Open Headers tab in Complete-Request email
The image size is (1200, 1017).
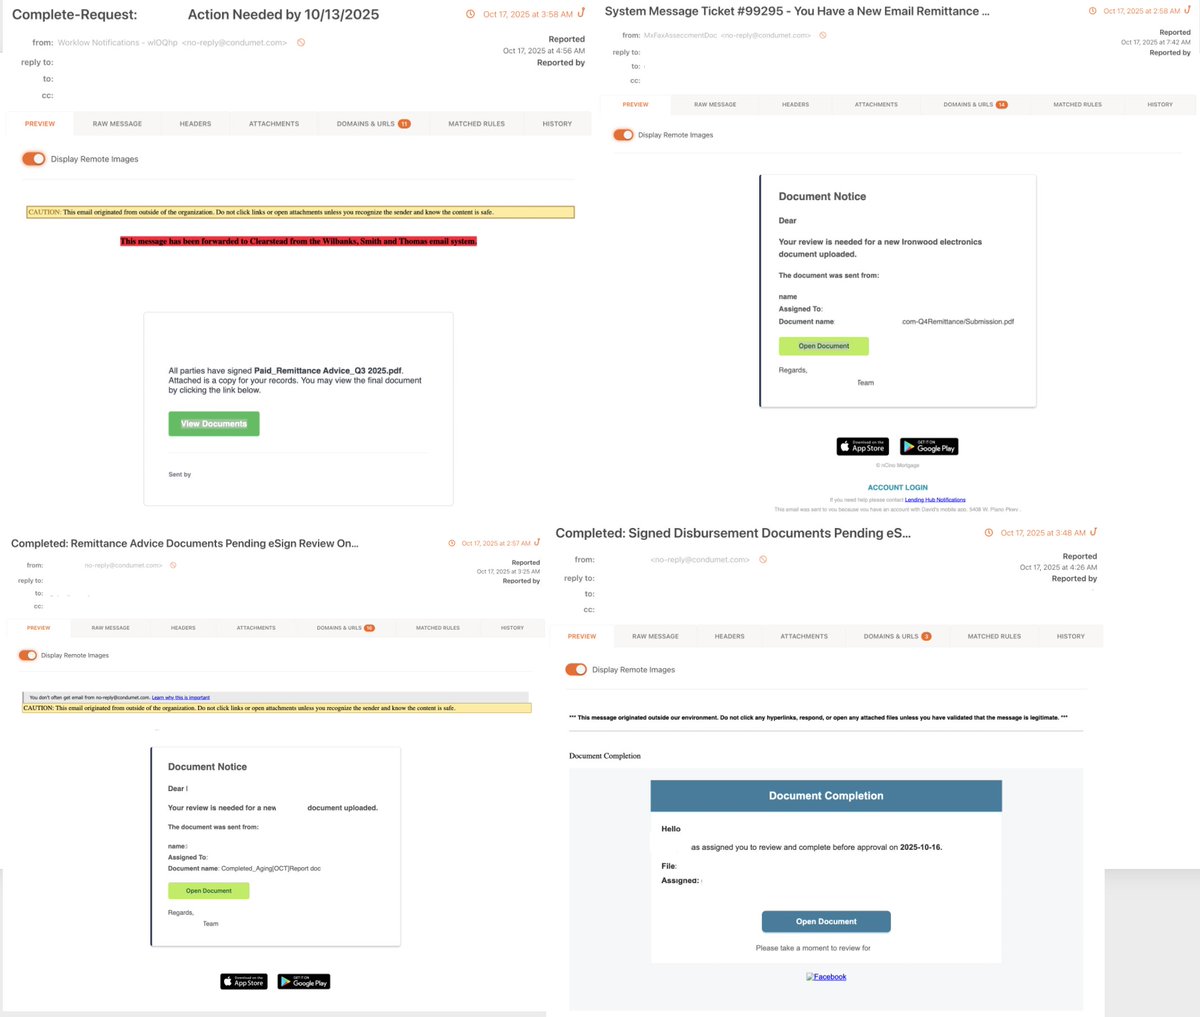tap(195, 124)
